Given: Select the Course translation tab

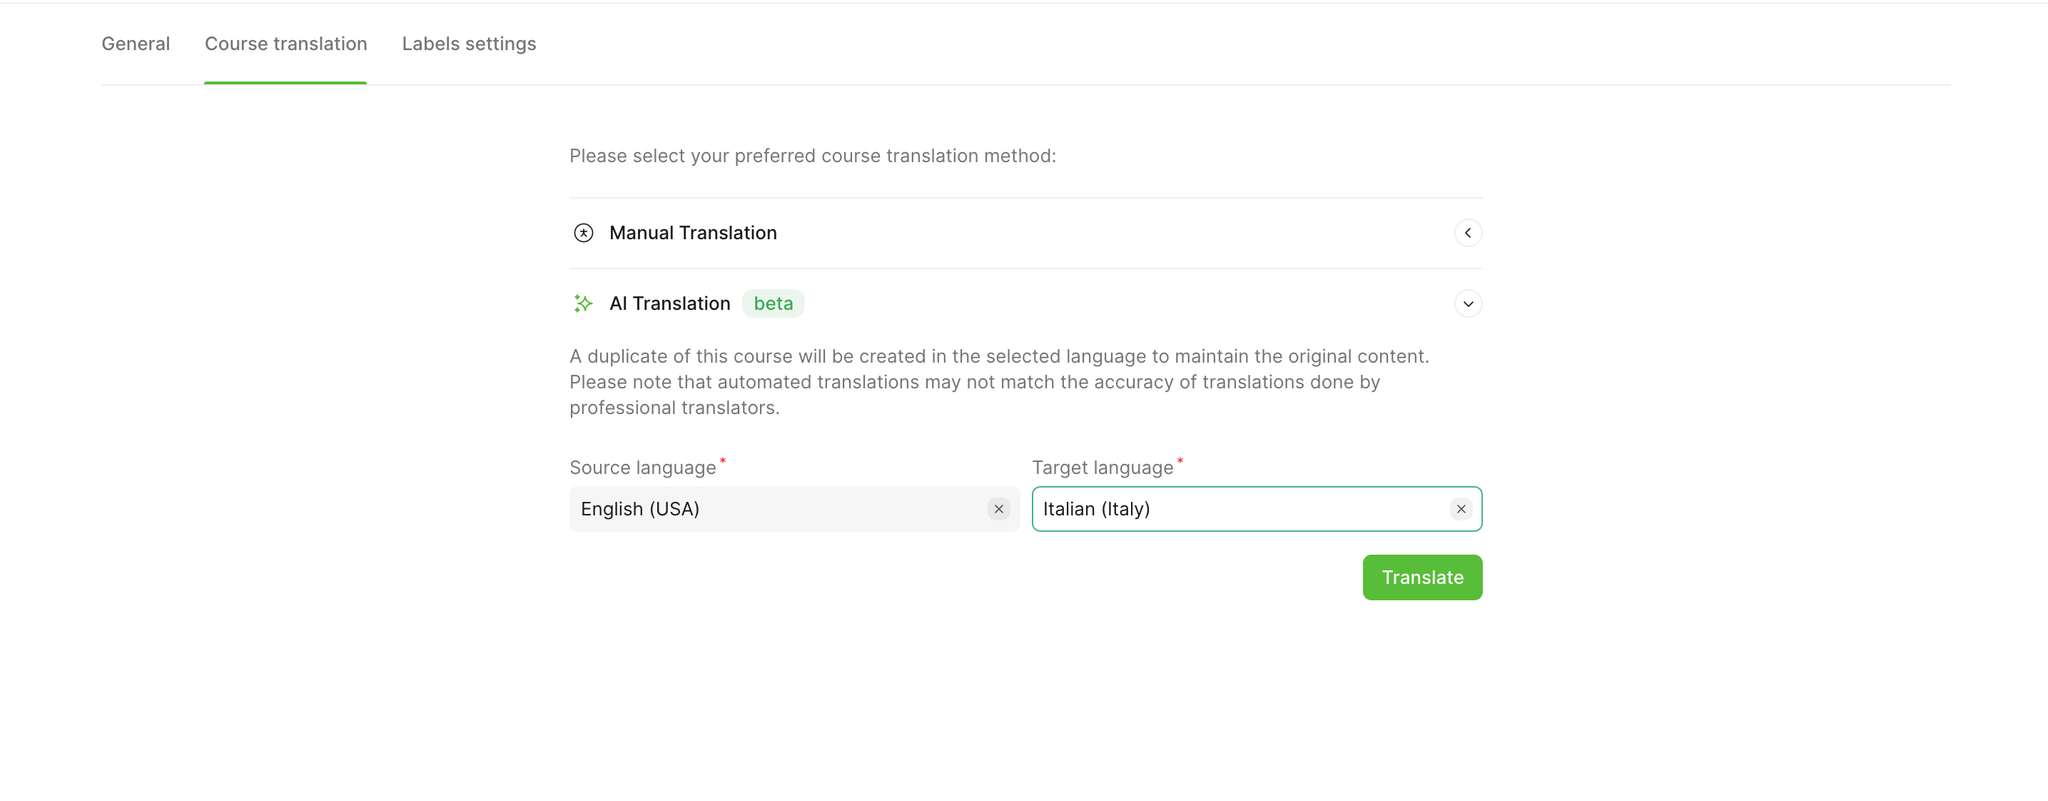Looking at the screenshot, I should 286,44.
